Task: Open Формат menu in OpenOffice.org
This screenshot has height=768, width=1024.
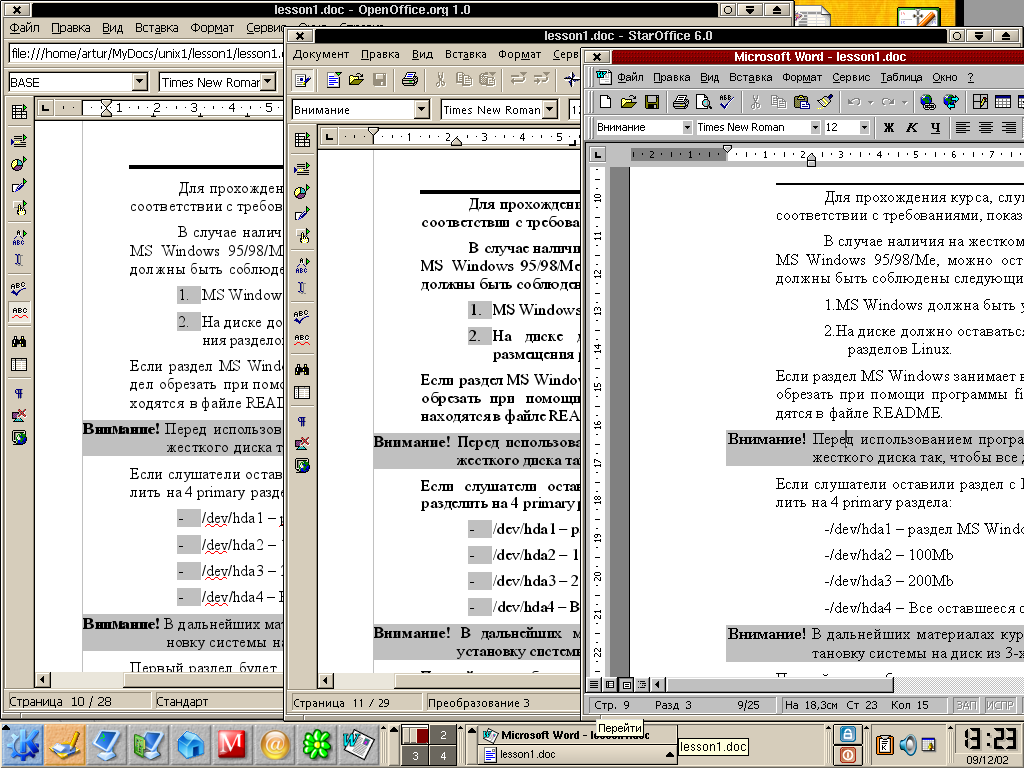Action: tap(212, 27)
